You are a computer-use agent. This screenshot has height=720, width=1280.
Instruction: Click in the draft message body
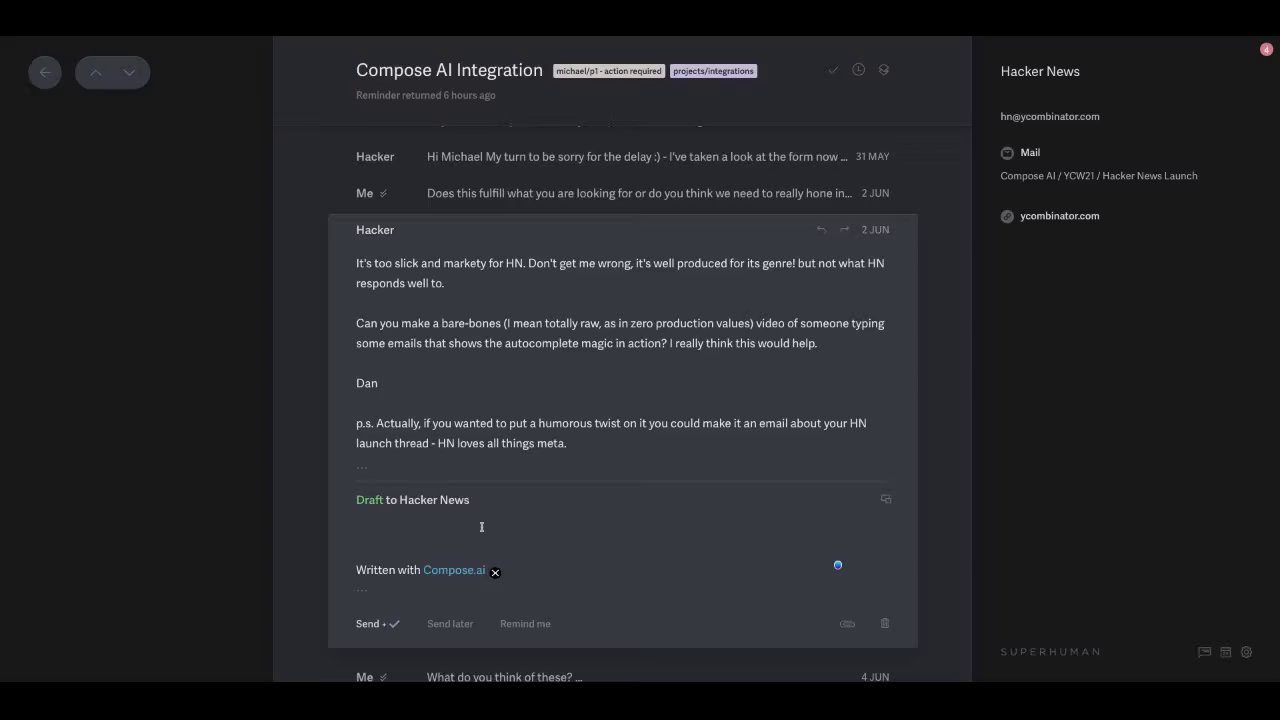coord(620,530)
